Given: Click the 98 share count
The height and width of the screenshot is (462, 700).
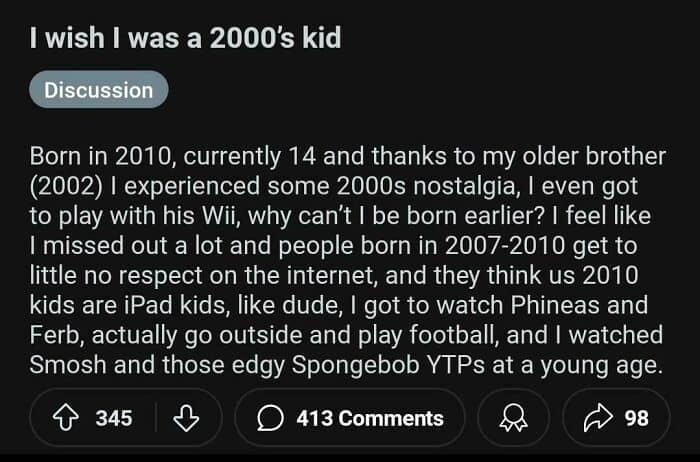Looking at the screenshot, I should (636, 418).
